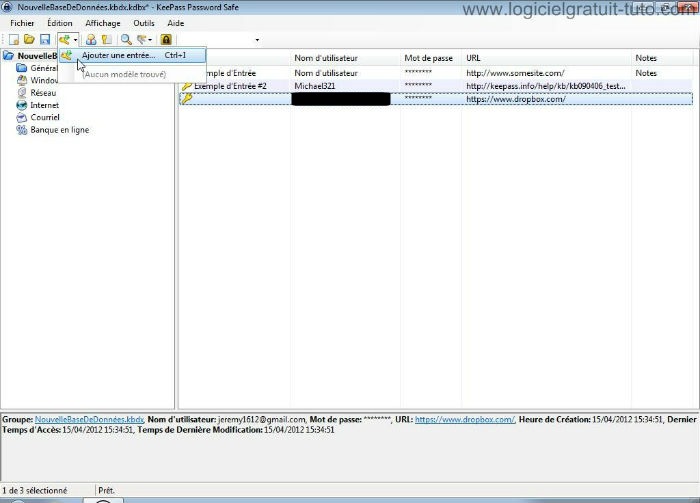The height and width of the screenshot is (503, 700).
Task: Open the Outils menu
Action: pos(144,23)
